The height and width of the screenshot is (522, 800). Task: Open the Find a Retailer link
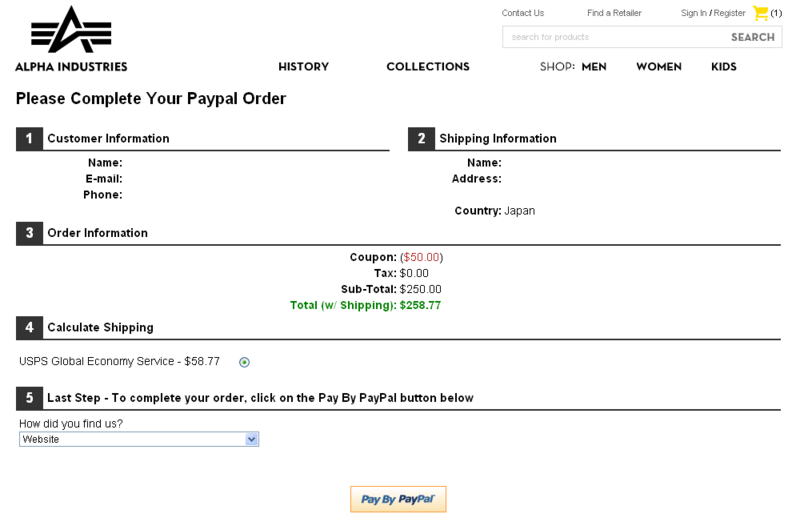[614, 13]
